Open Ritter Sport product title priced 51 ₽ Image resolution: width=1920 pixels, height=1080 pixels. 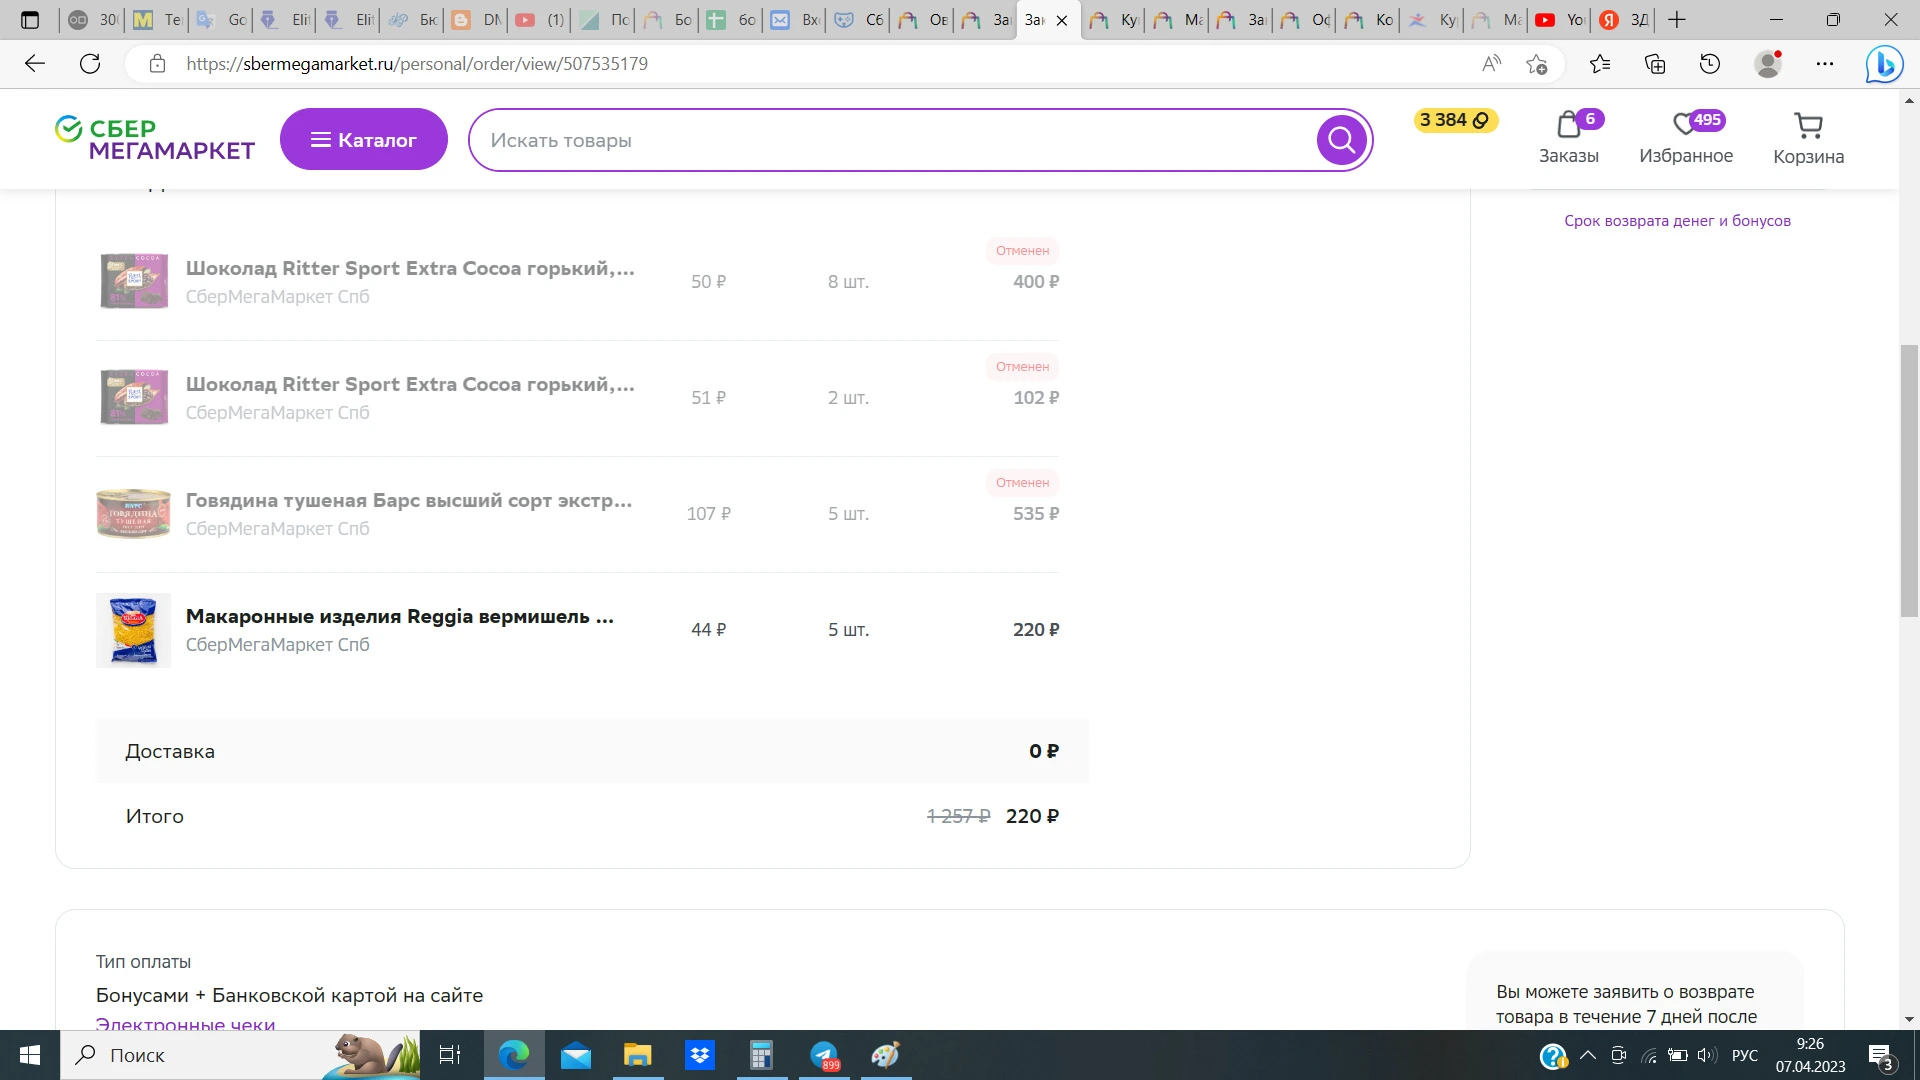(410, 384)
